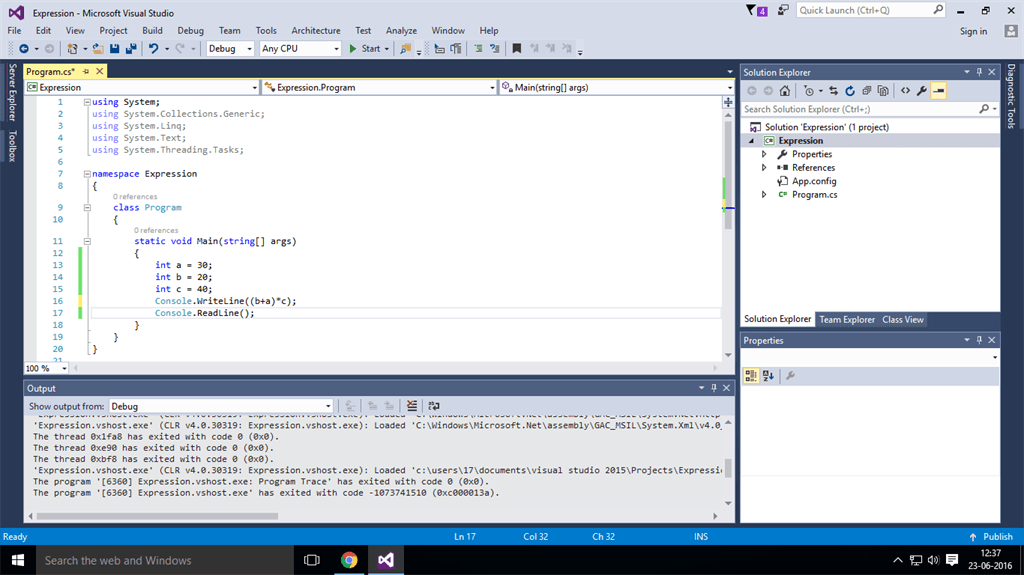Viewport: 1024px width, 575px height.
Task: Click Save All in the main toolbar
Action: coord(131,48)
